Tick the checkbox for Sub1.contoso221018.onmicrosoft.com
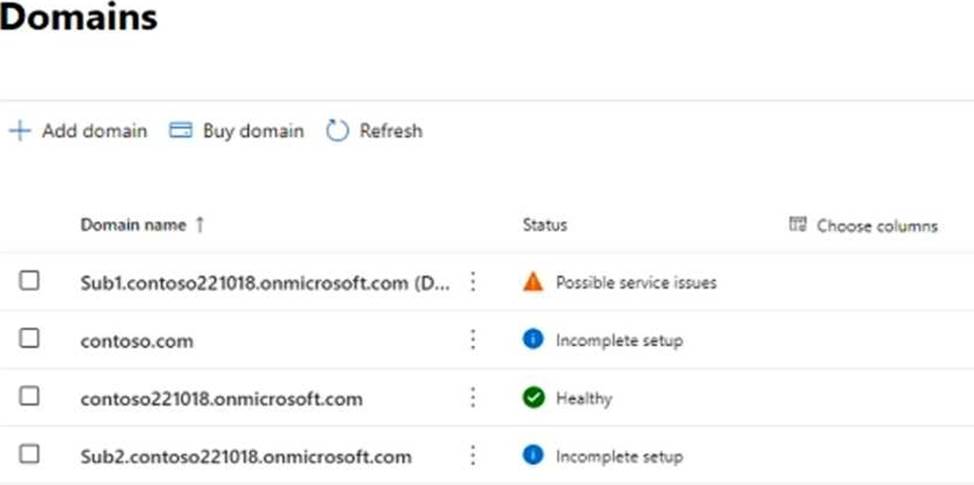 29,281
